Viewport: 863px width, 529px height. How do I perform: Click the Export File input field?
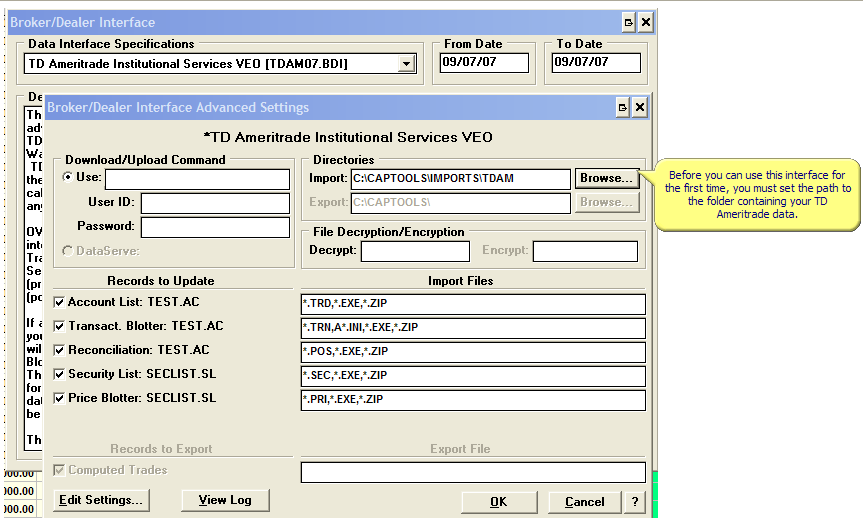[473, 472]
